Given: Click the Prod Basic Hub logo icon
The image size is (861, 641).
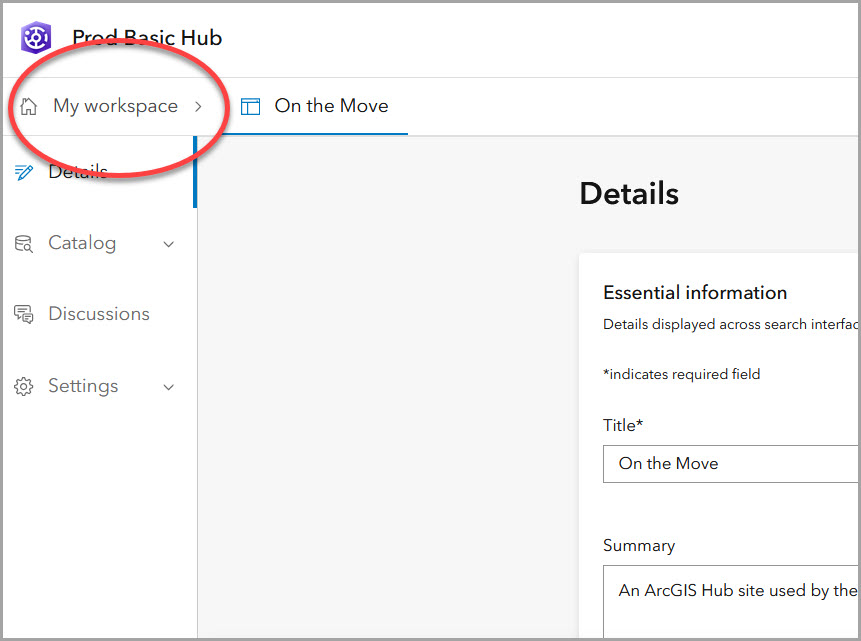Looking at the screenshot, I should tap(36, 38).
